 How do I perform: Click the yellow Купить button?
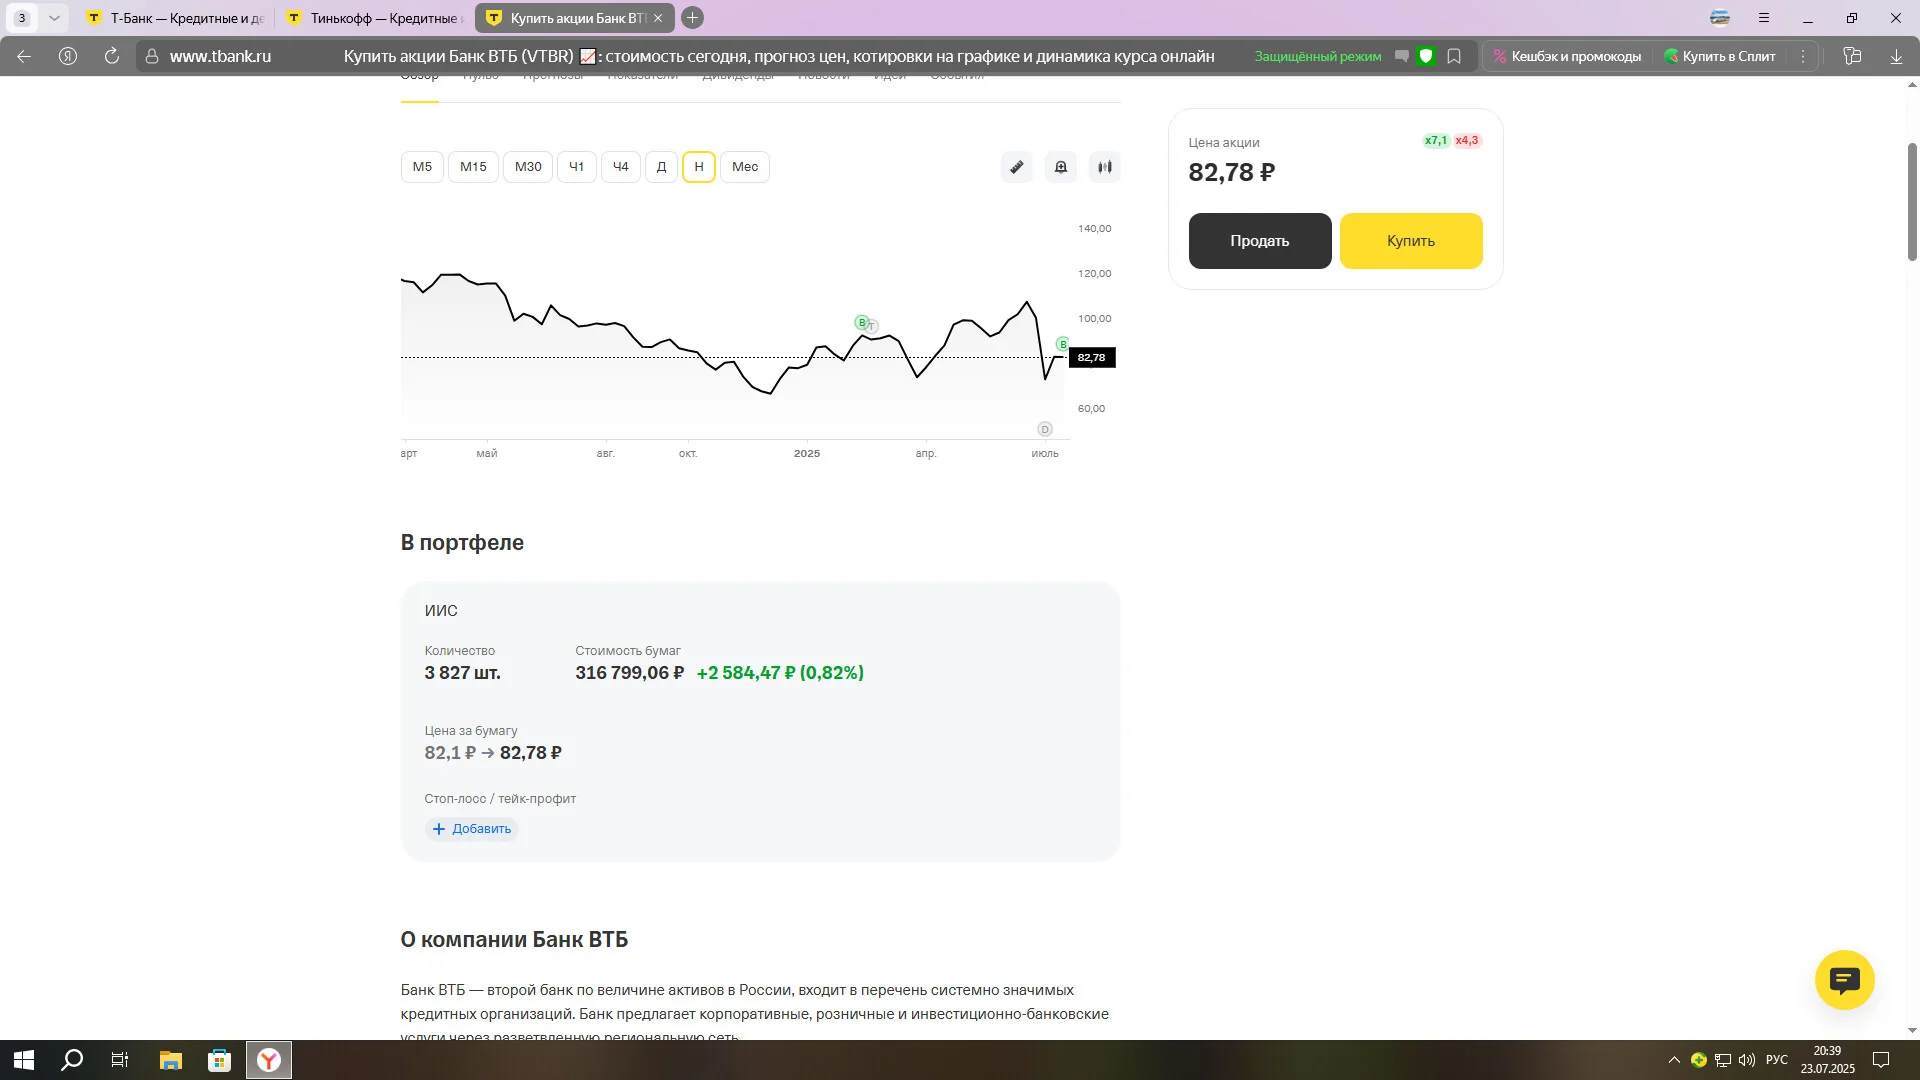click(x=1411, y=241)
